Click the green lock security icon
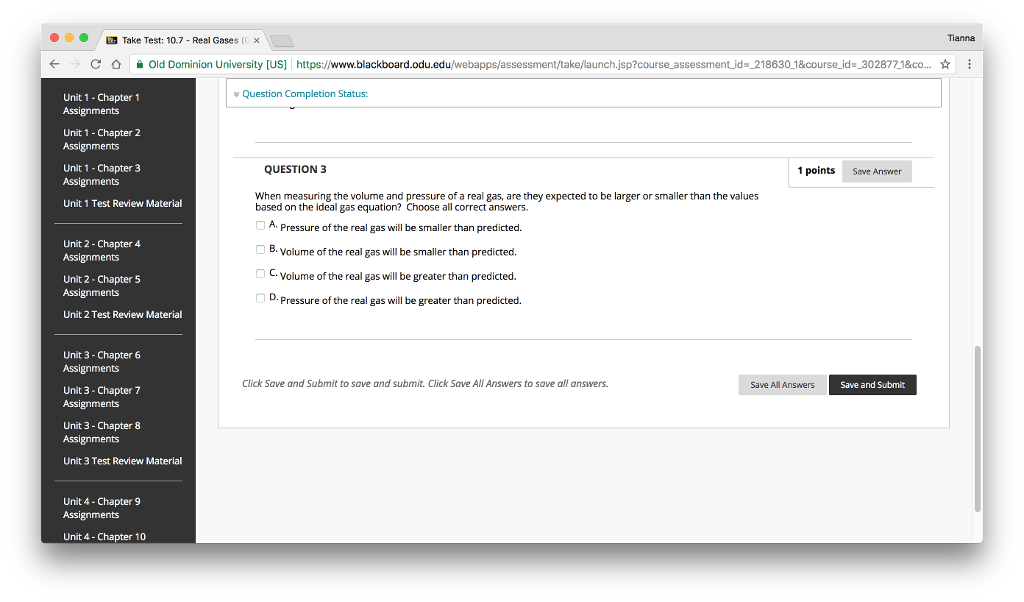 click(140, 64)
